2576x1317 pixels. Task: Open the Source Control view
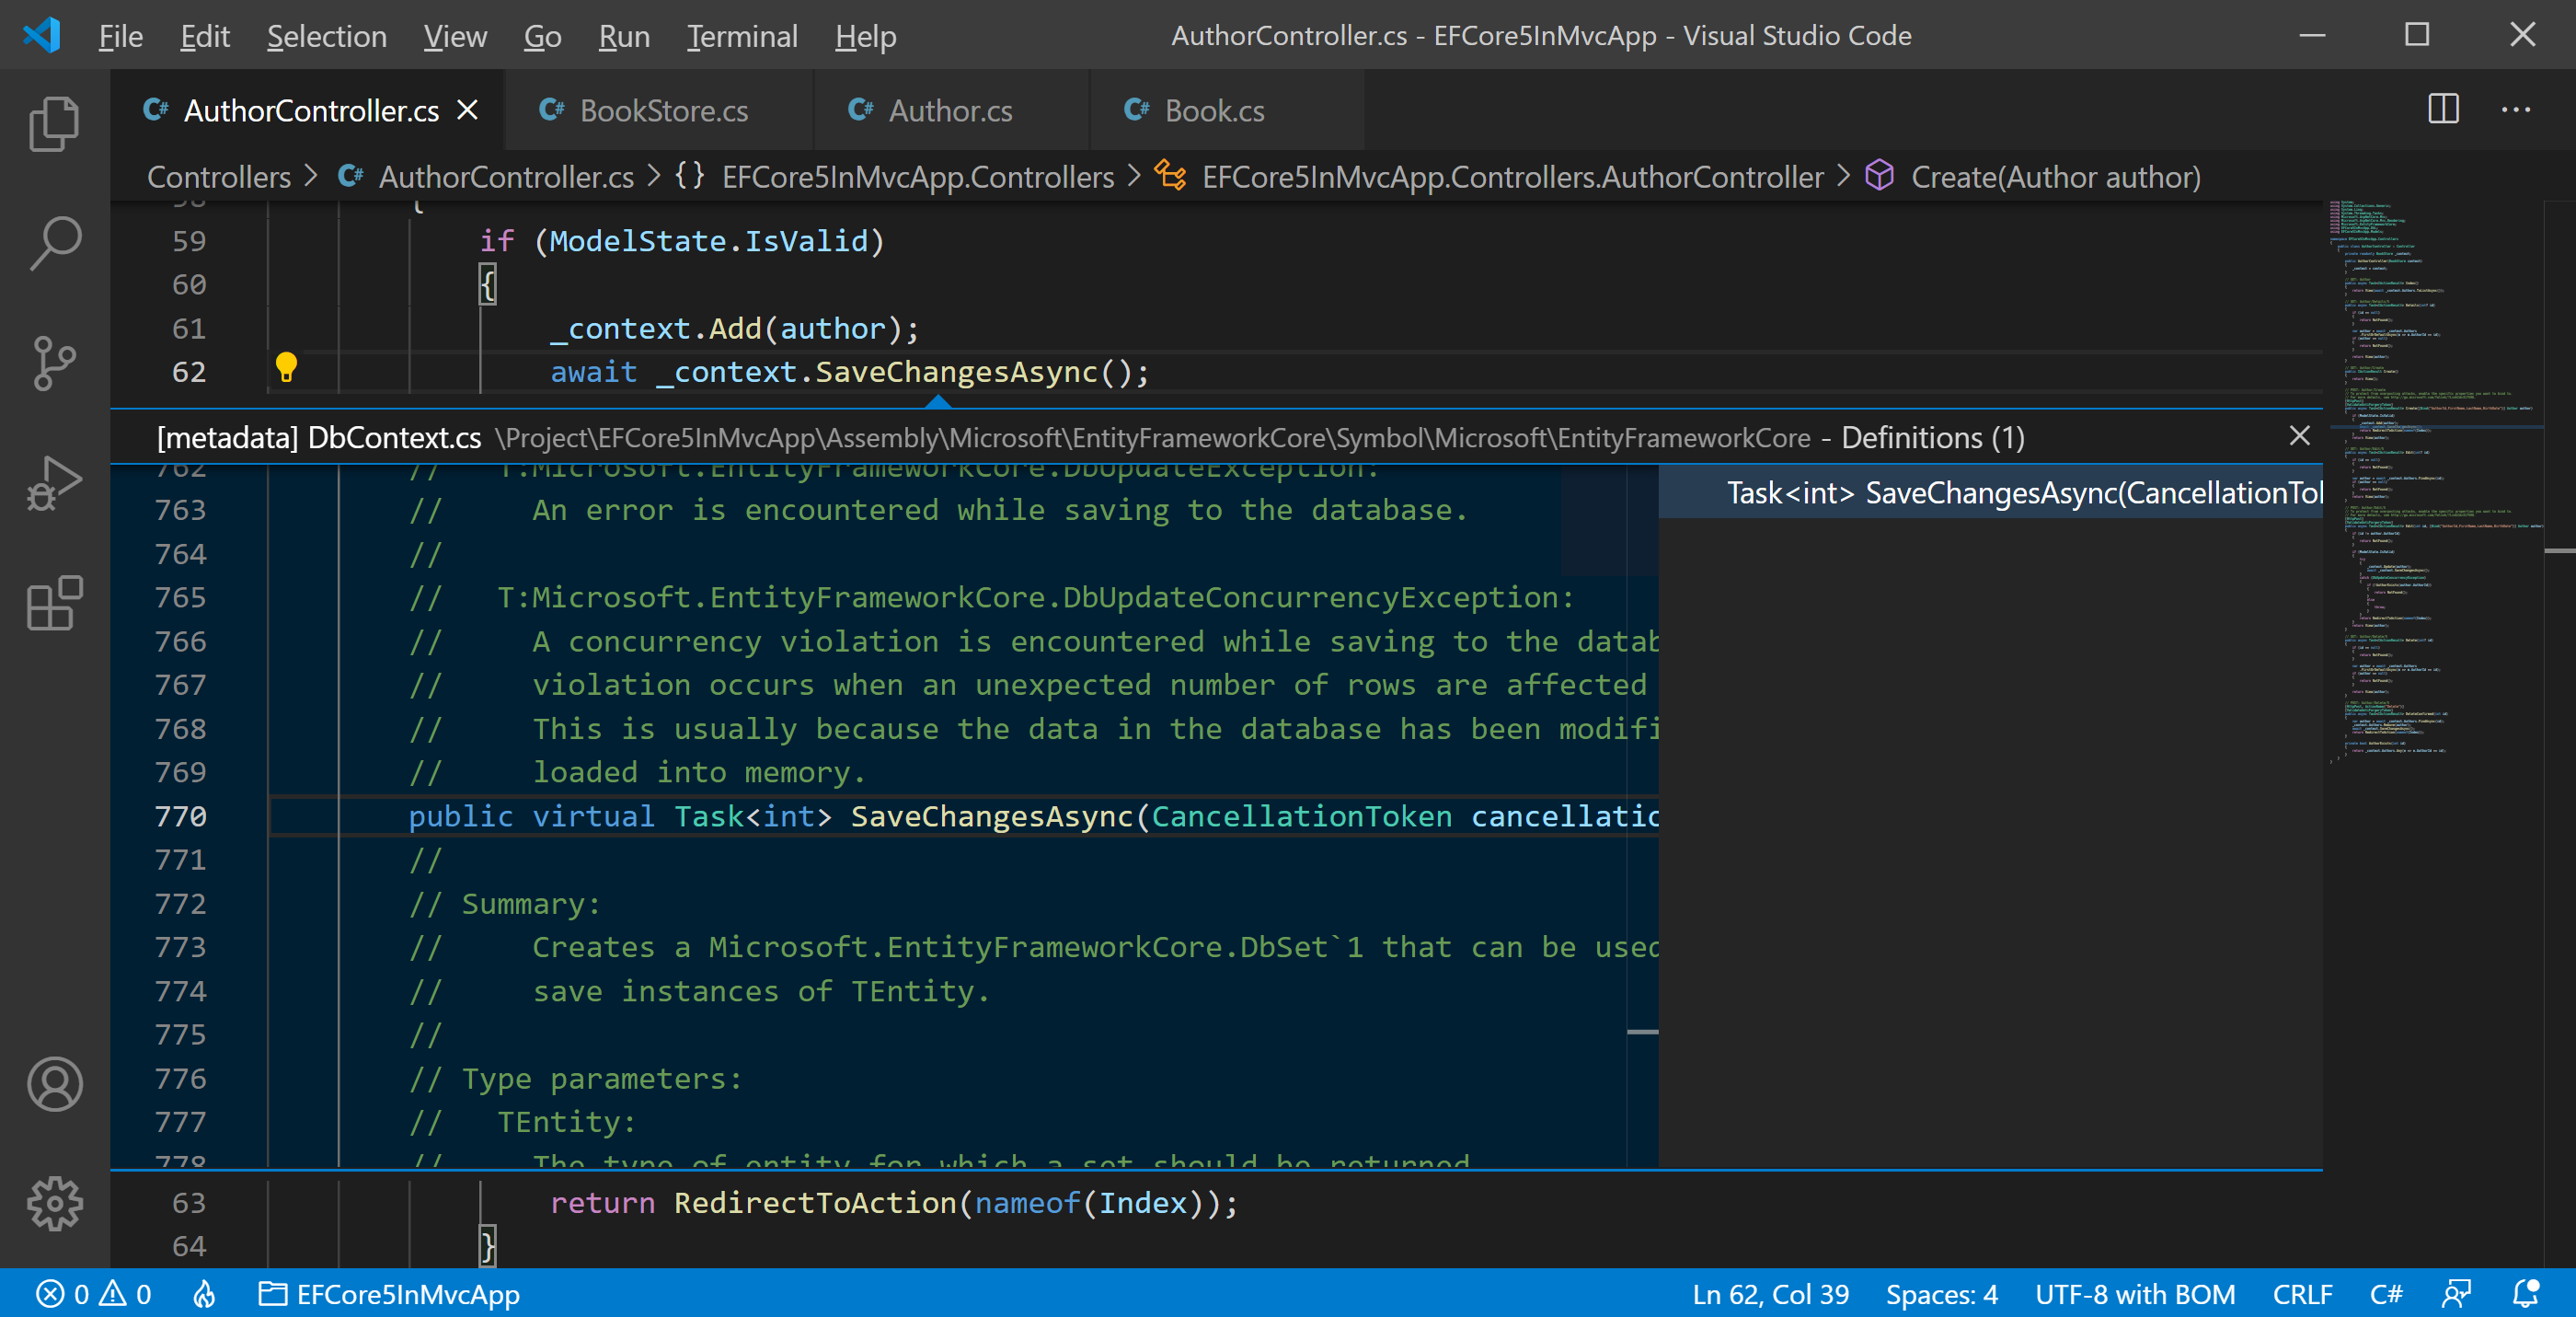click(54, 363)
